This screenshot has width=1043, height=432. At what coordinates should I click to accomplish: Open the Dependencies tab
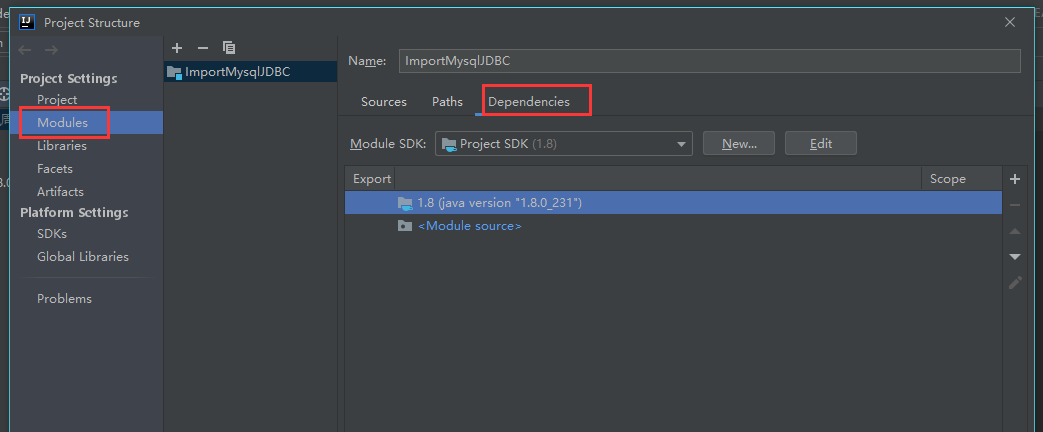pyautogui.click(x=529, y=102)
